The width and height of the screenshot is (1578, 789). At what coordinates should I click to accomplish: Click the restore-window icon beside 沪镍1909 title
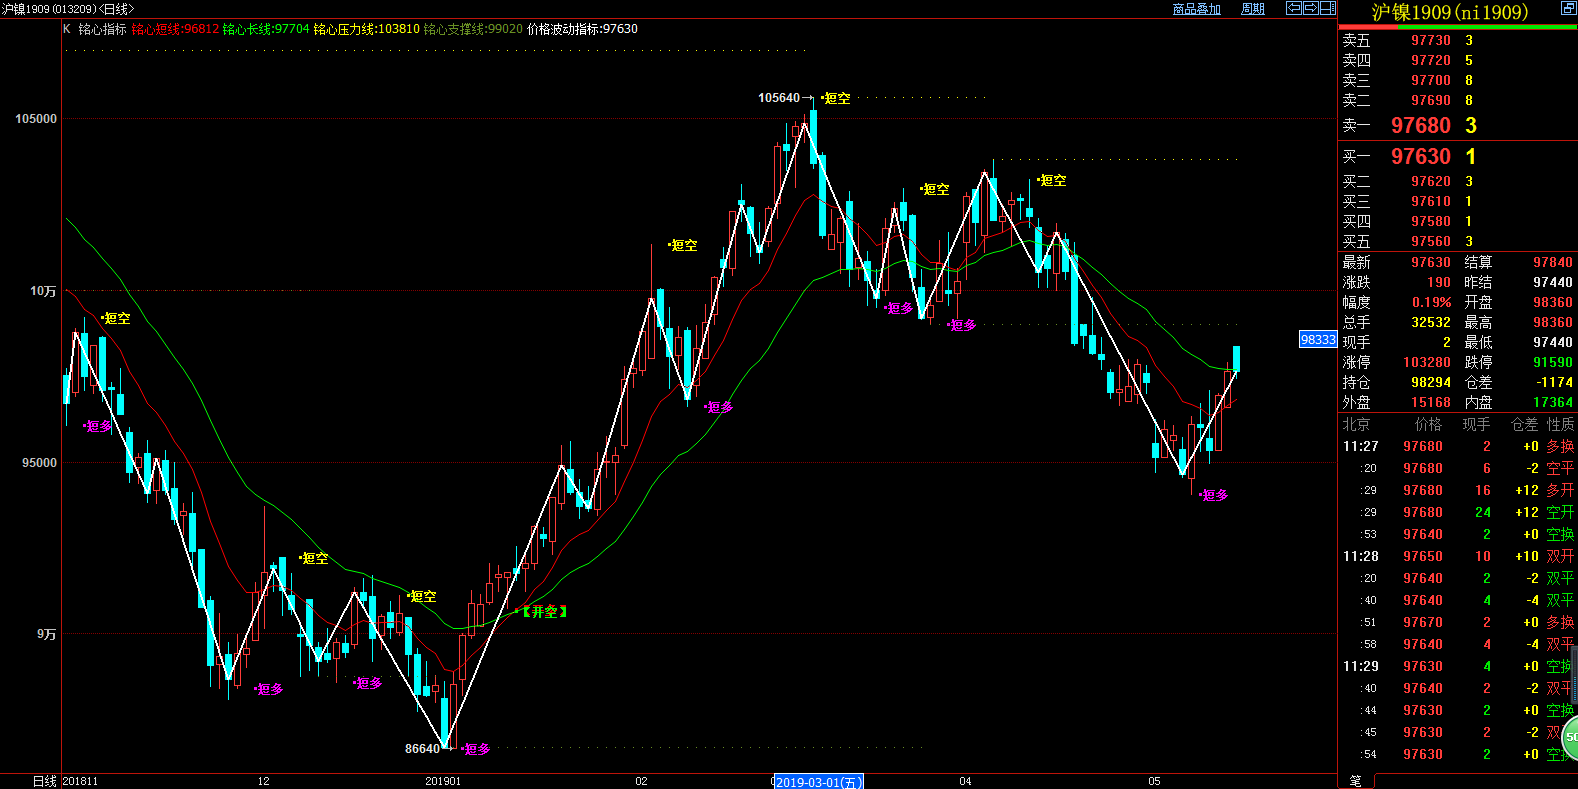[x=1568, y=8]
